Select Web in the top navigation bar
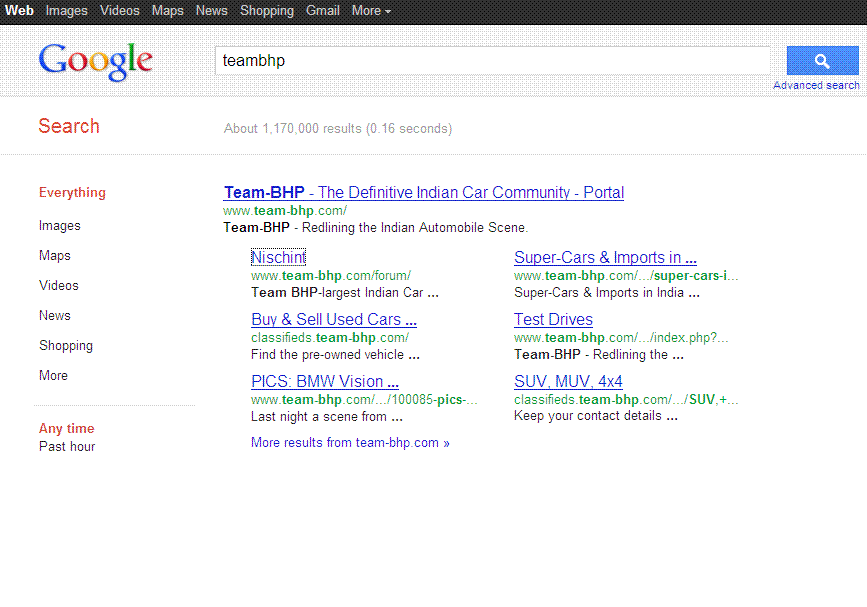The height and width of the screenshot is (607, 867). 19,11
